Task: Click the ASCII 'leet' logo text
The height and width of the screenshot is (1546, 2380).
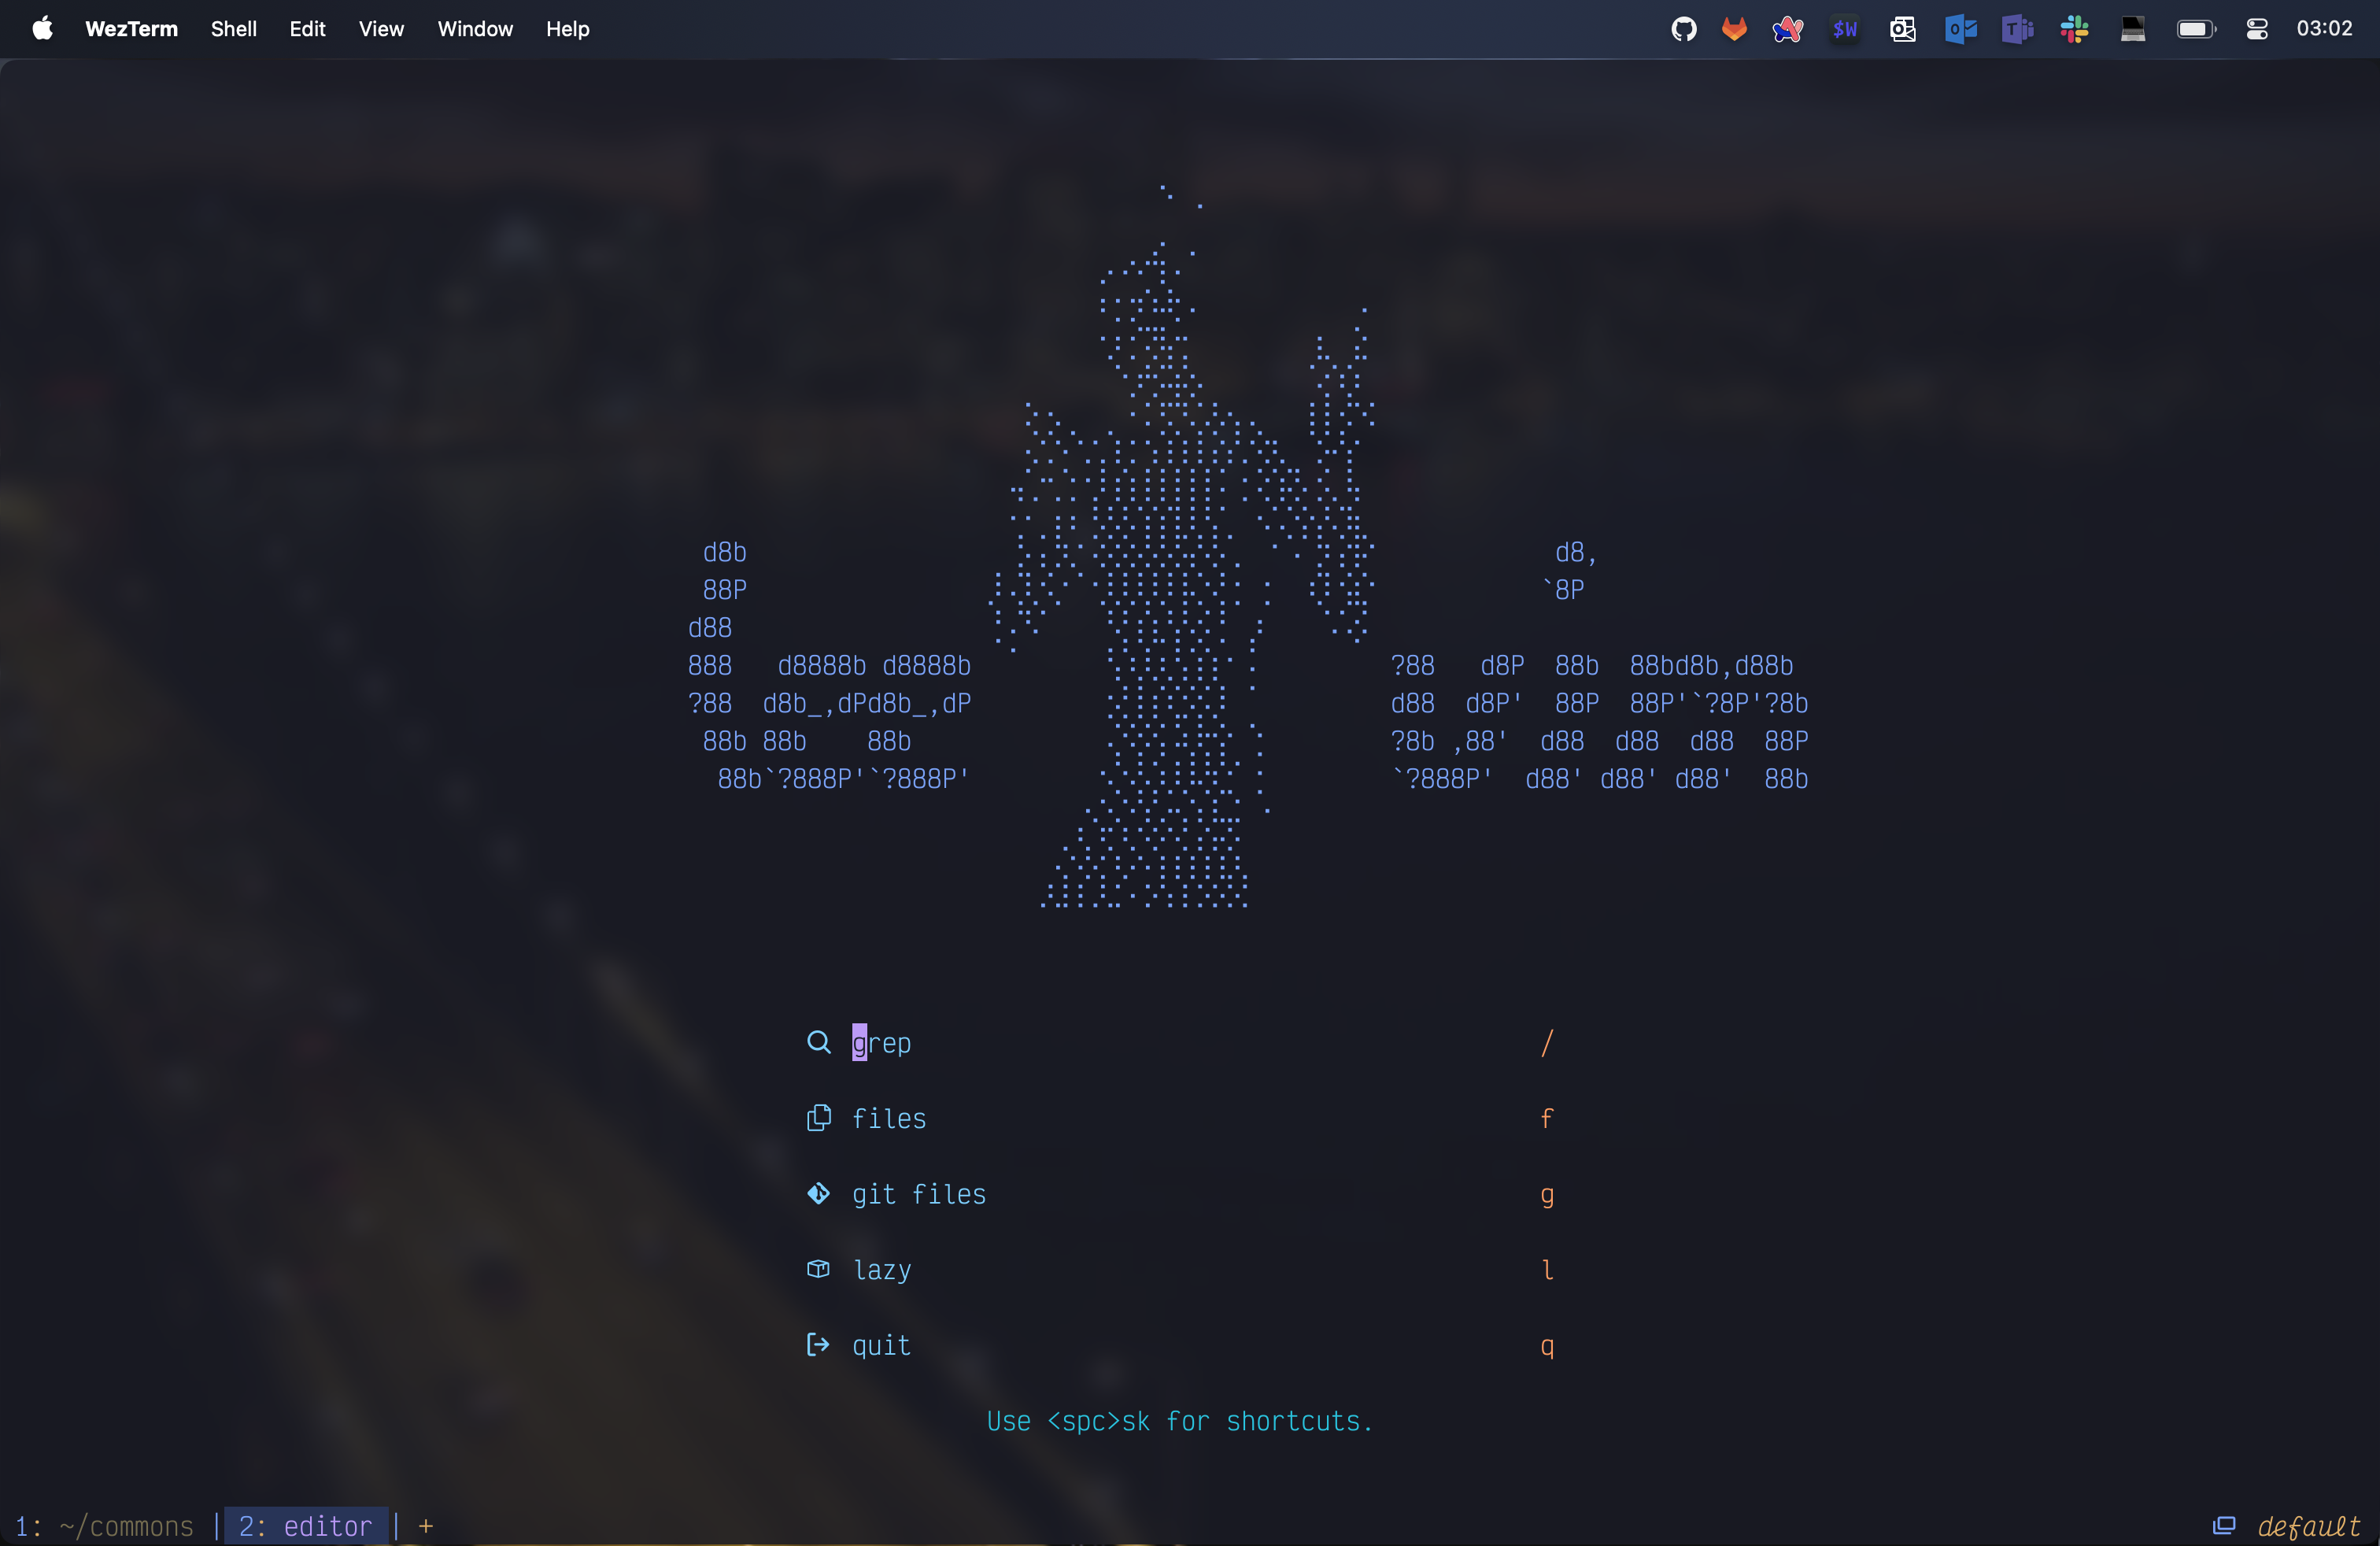Action: 829,665
